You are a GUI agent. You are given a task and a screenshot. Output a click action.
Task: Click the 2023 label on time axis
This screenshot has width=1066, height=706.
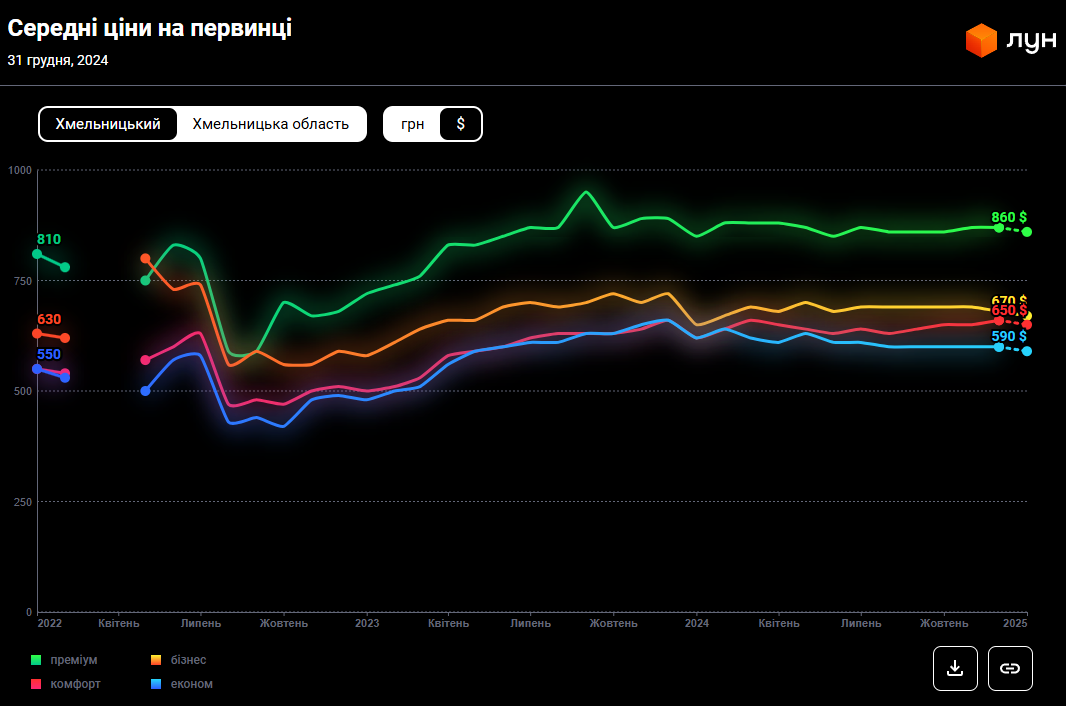tap(367, 623)
